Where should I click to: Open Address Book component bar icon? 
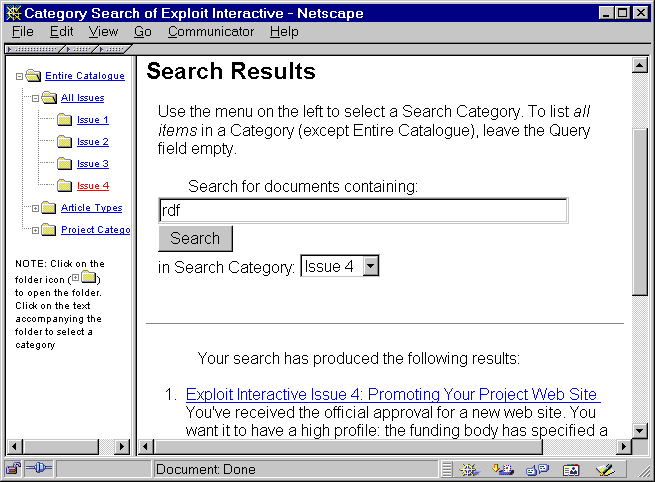tap(571, 470)
